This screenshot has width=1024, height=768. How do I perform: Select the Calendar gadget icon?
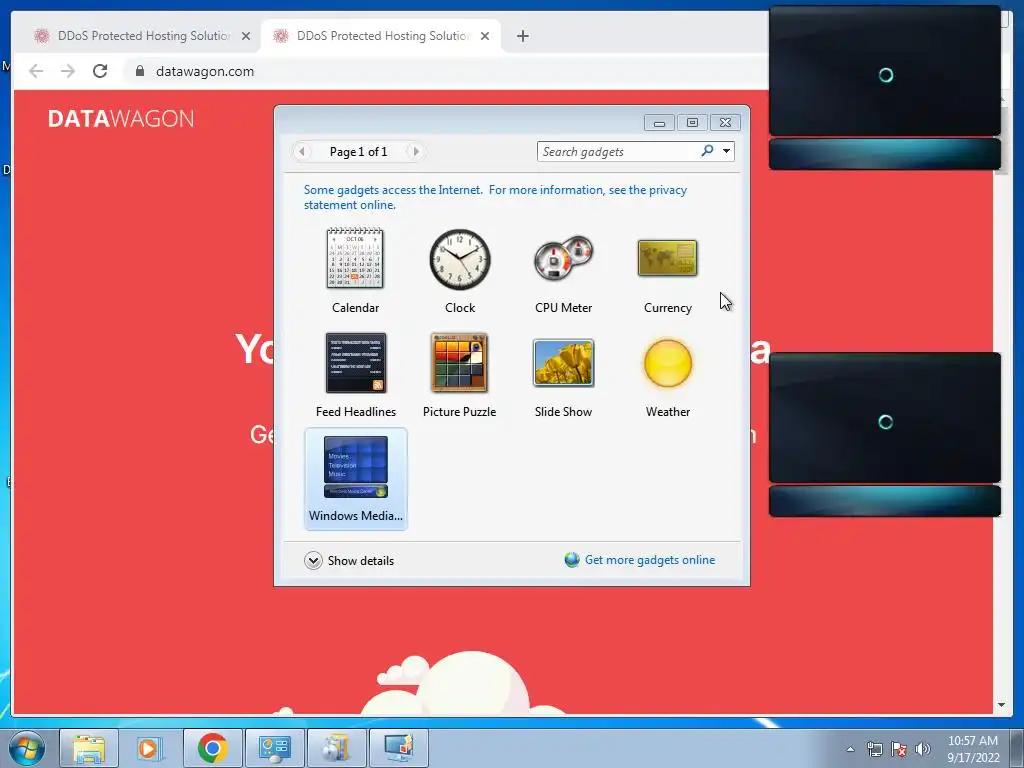(x=355, y=259)
